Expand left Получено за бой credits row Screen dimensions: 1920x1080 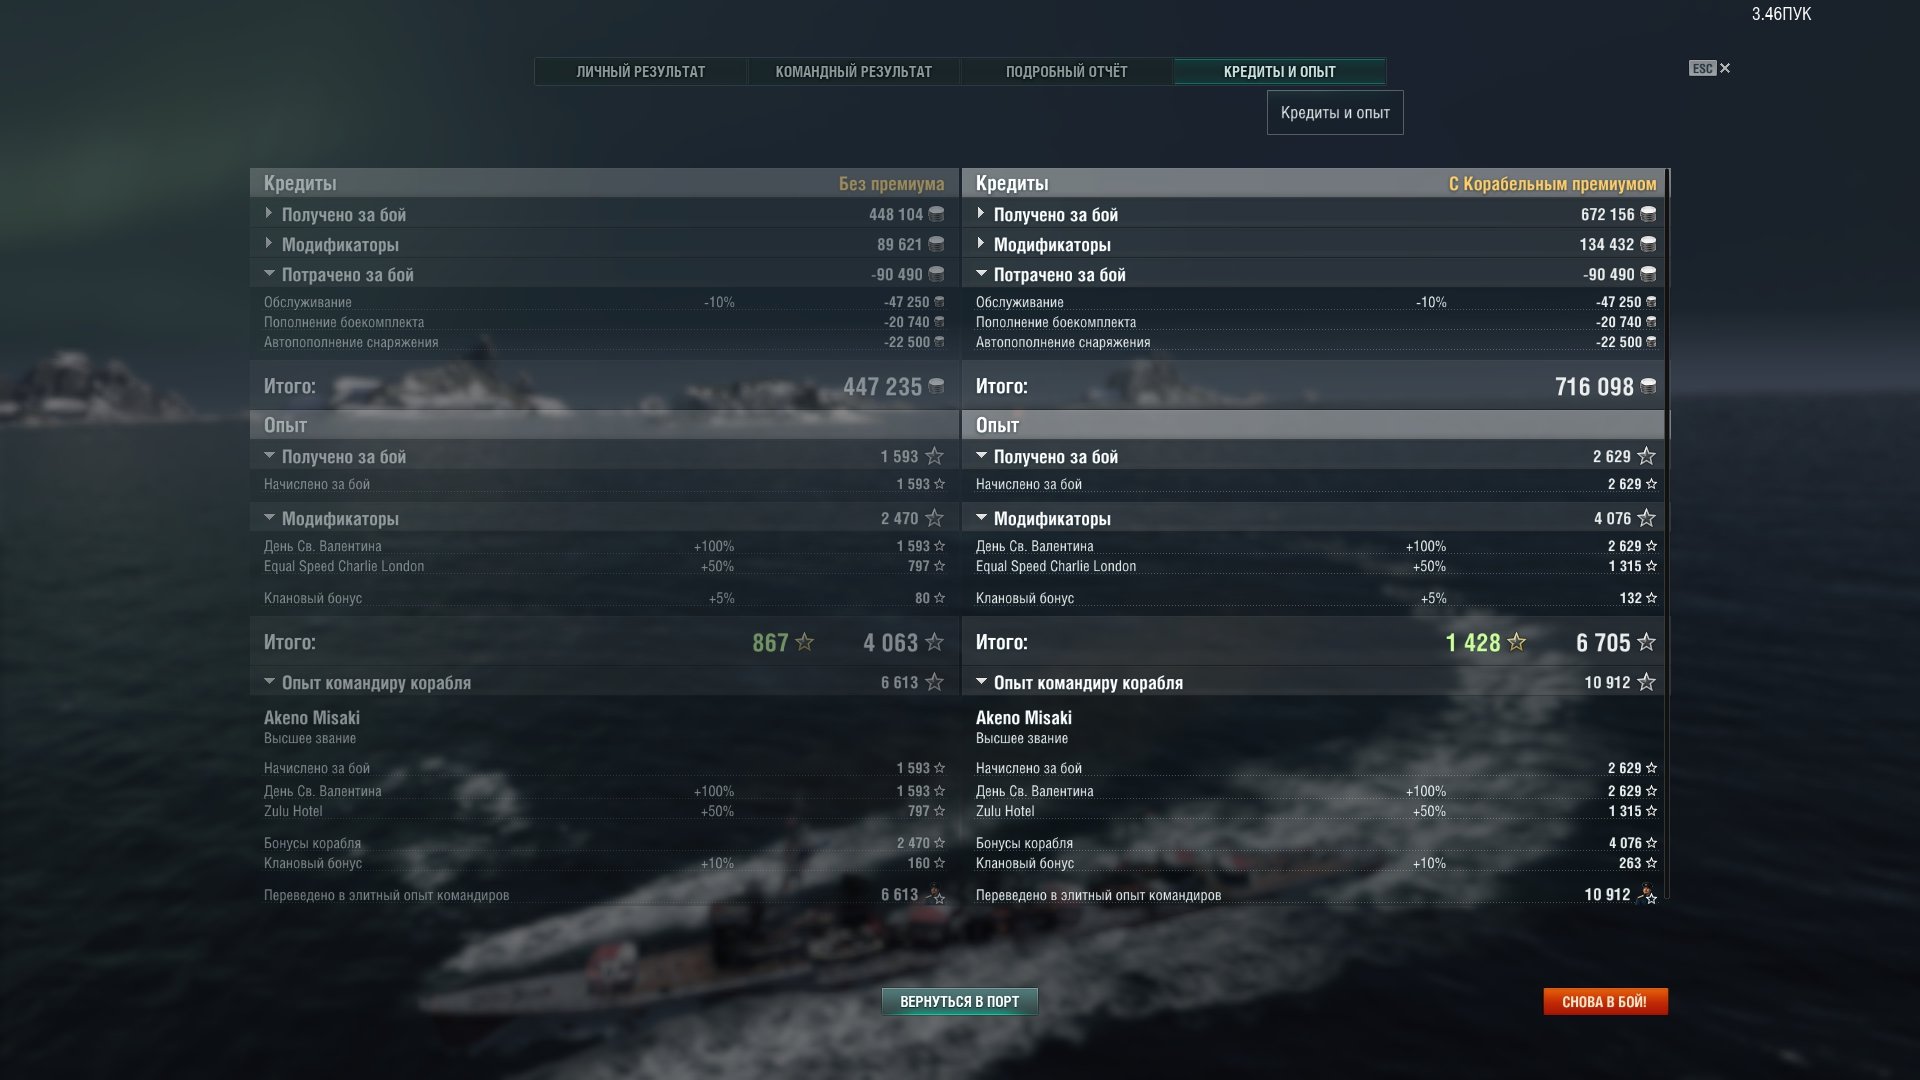[604, 214]
